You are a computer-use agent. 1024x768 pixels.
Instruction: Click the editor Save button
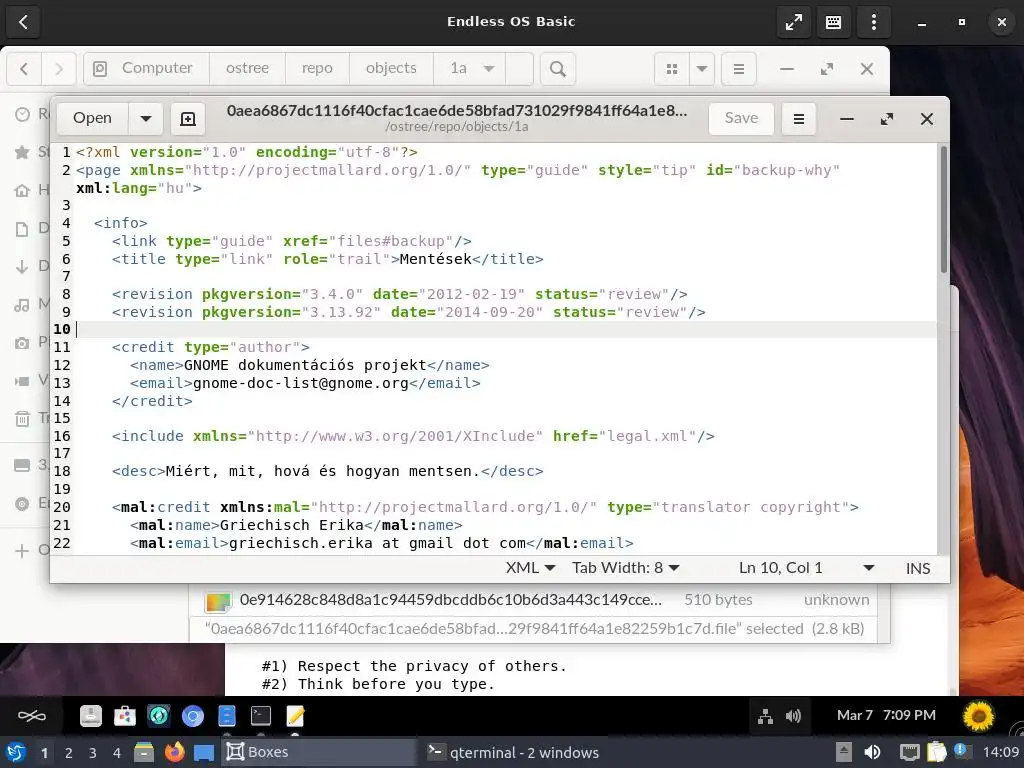[741, 118]
